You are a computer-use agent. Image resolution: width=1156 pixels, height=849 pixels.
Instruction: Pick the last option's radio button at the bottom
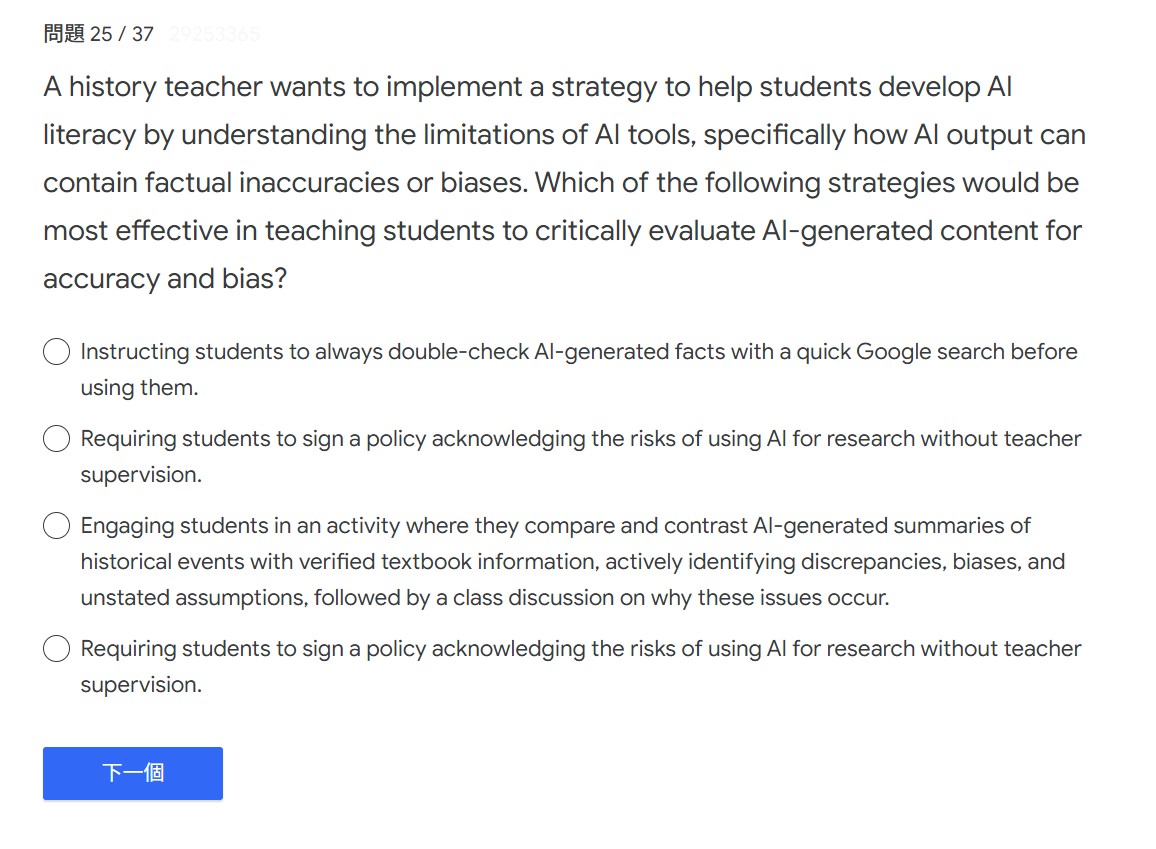57,649
